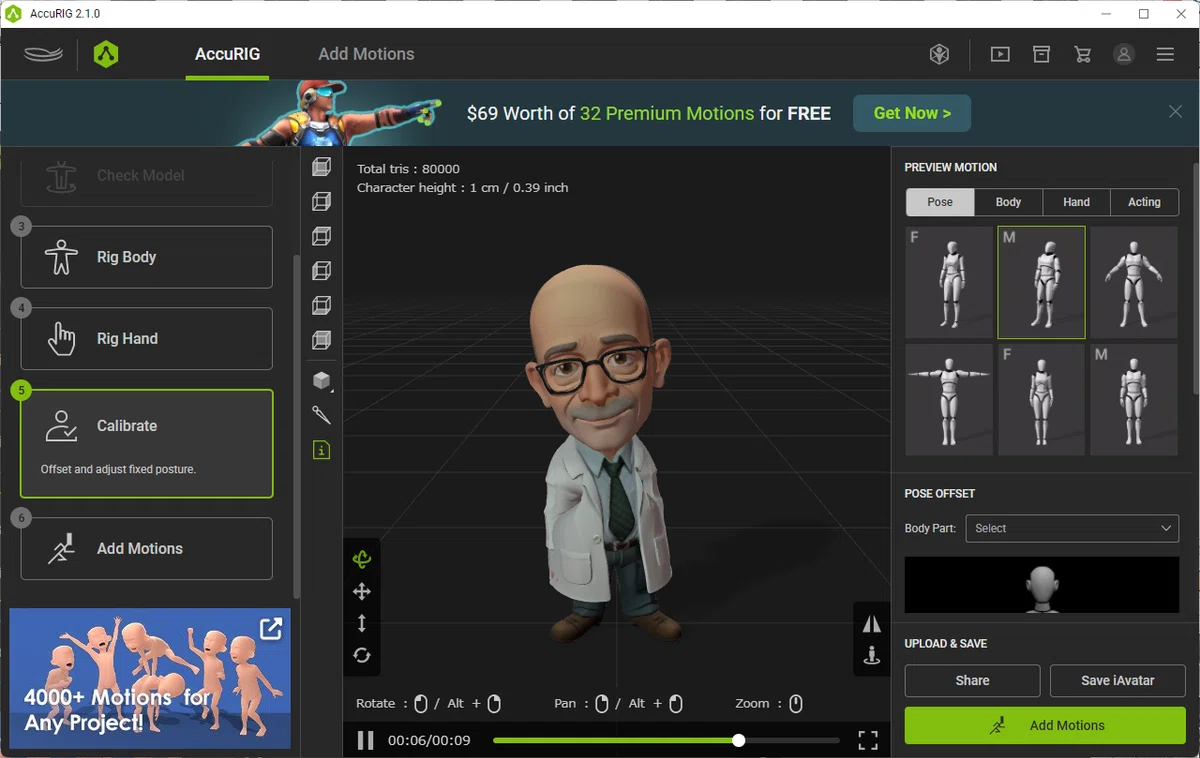1200x758 pixels.
Task: Choose the T-pose thumbnail
Action: pos(949,400)
